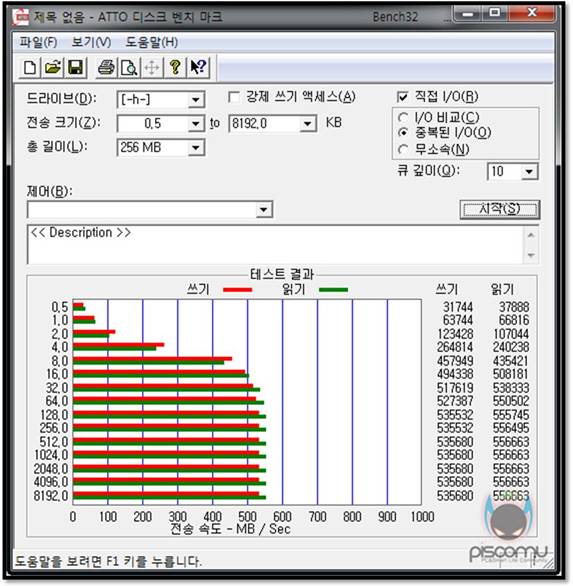Click the 전송 속도 - MB / Sec axis label
This screenshot has height=586, width=573.
coord(230,529)
